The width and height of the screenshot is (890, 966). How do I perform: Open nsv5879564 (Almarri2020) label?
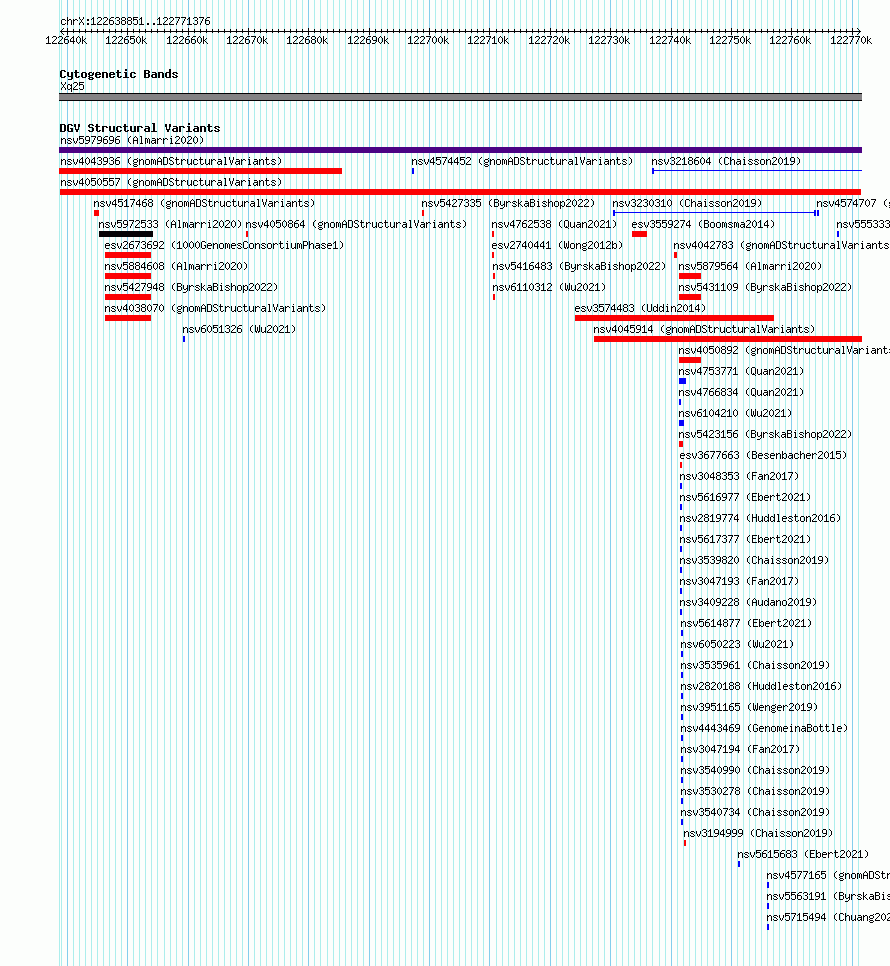[x=750, y=266]
